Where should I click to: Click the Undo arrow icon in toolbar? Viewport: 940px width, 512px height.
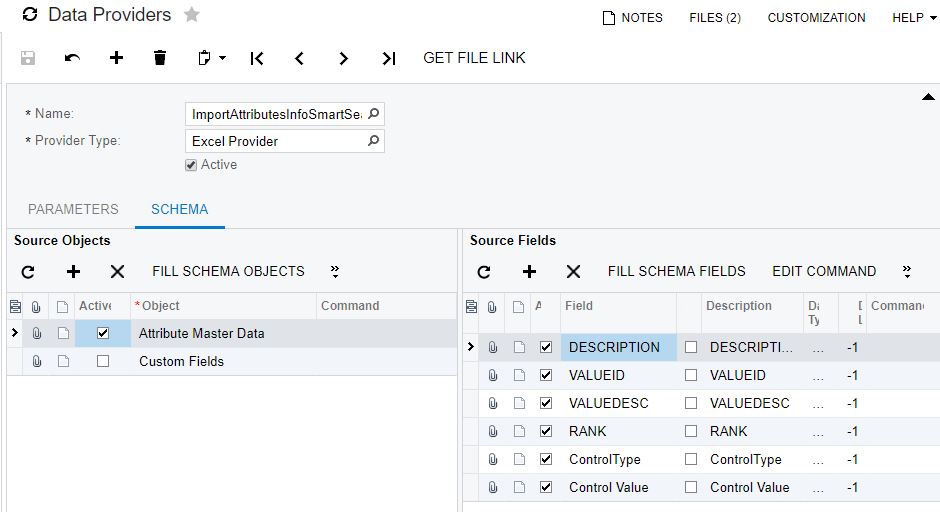tap(72, 58)
